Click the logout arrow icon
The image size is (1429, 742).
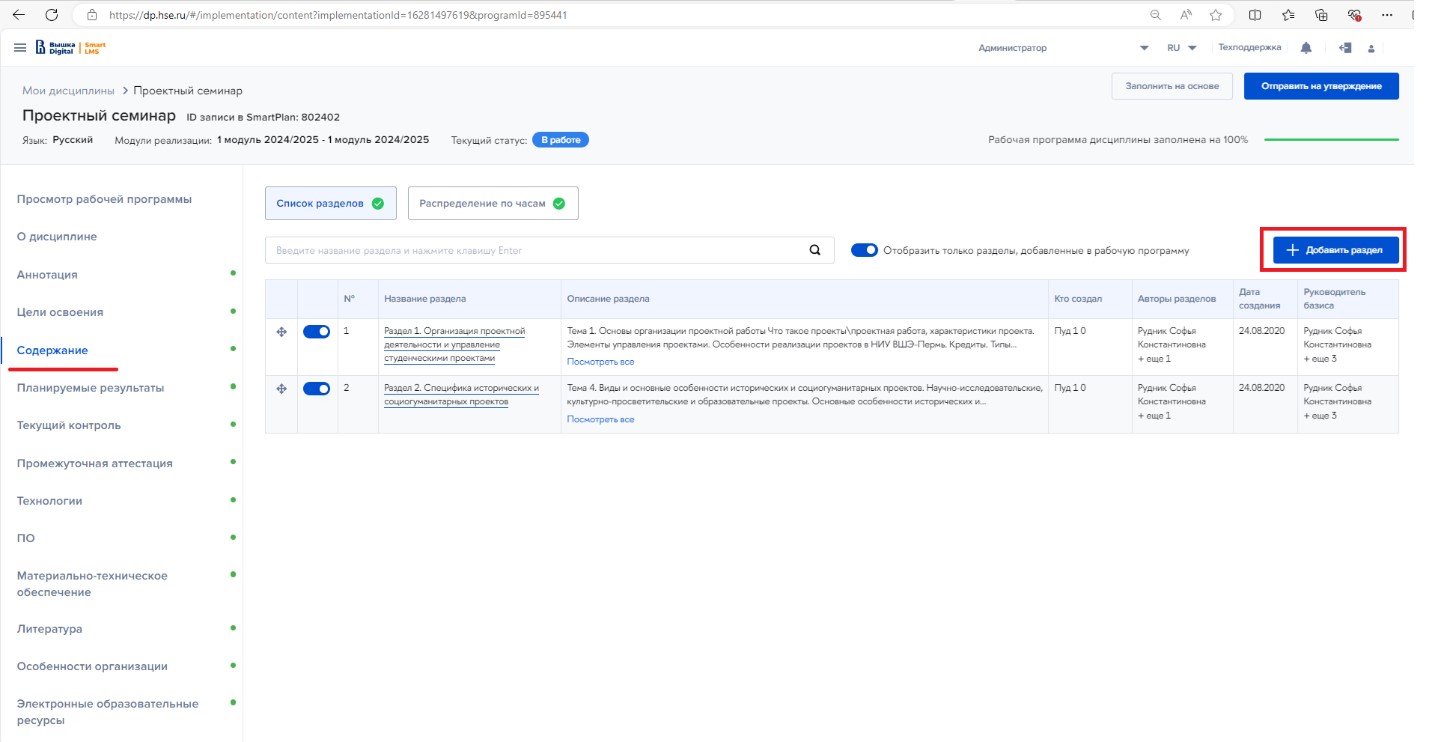coord(1345,48)
